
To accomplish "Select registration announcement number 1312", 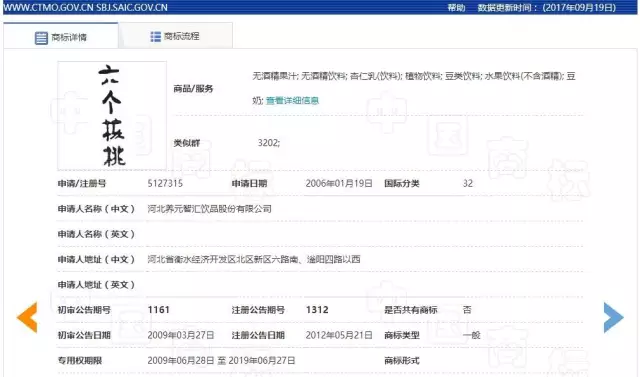I will 317,310.
